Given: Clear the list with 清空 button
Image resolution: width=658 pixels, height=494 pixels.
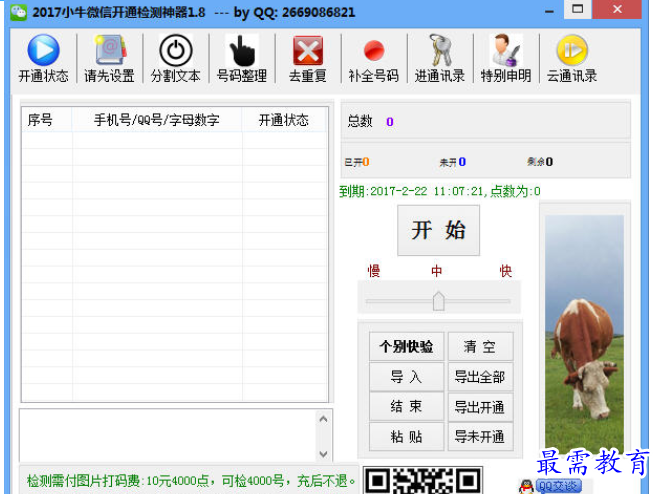Looking at the screenshot, I should pos(480,346).
